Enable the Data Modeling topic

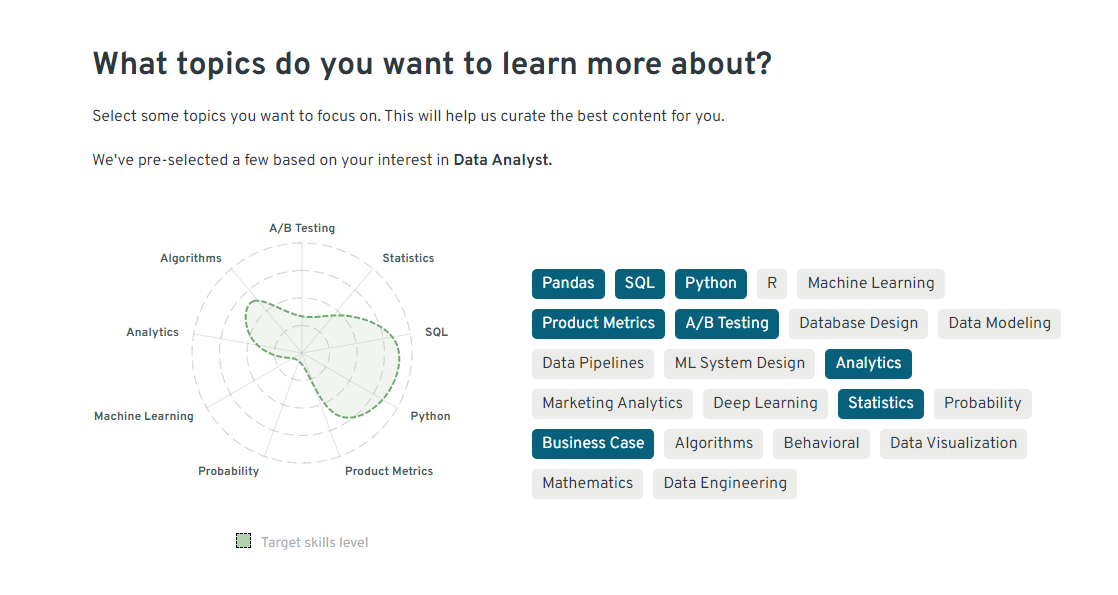tap(999, 323)
